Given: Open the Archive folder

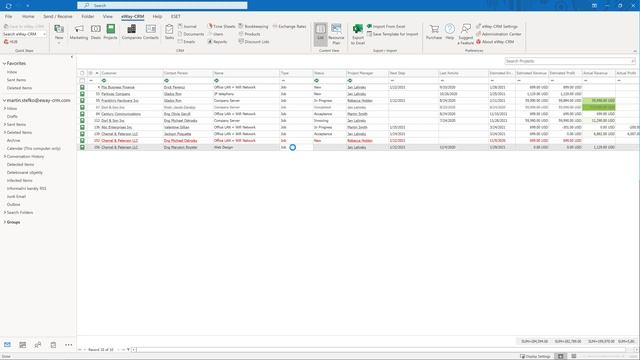Looking at the screenshot, I should [x=13, y=140].
